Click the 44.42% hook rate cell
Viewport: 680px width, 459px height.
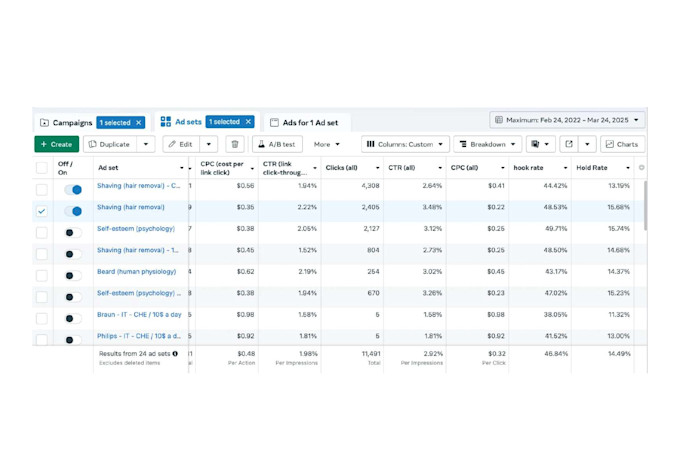[555, 186]
